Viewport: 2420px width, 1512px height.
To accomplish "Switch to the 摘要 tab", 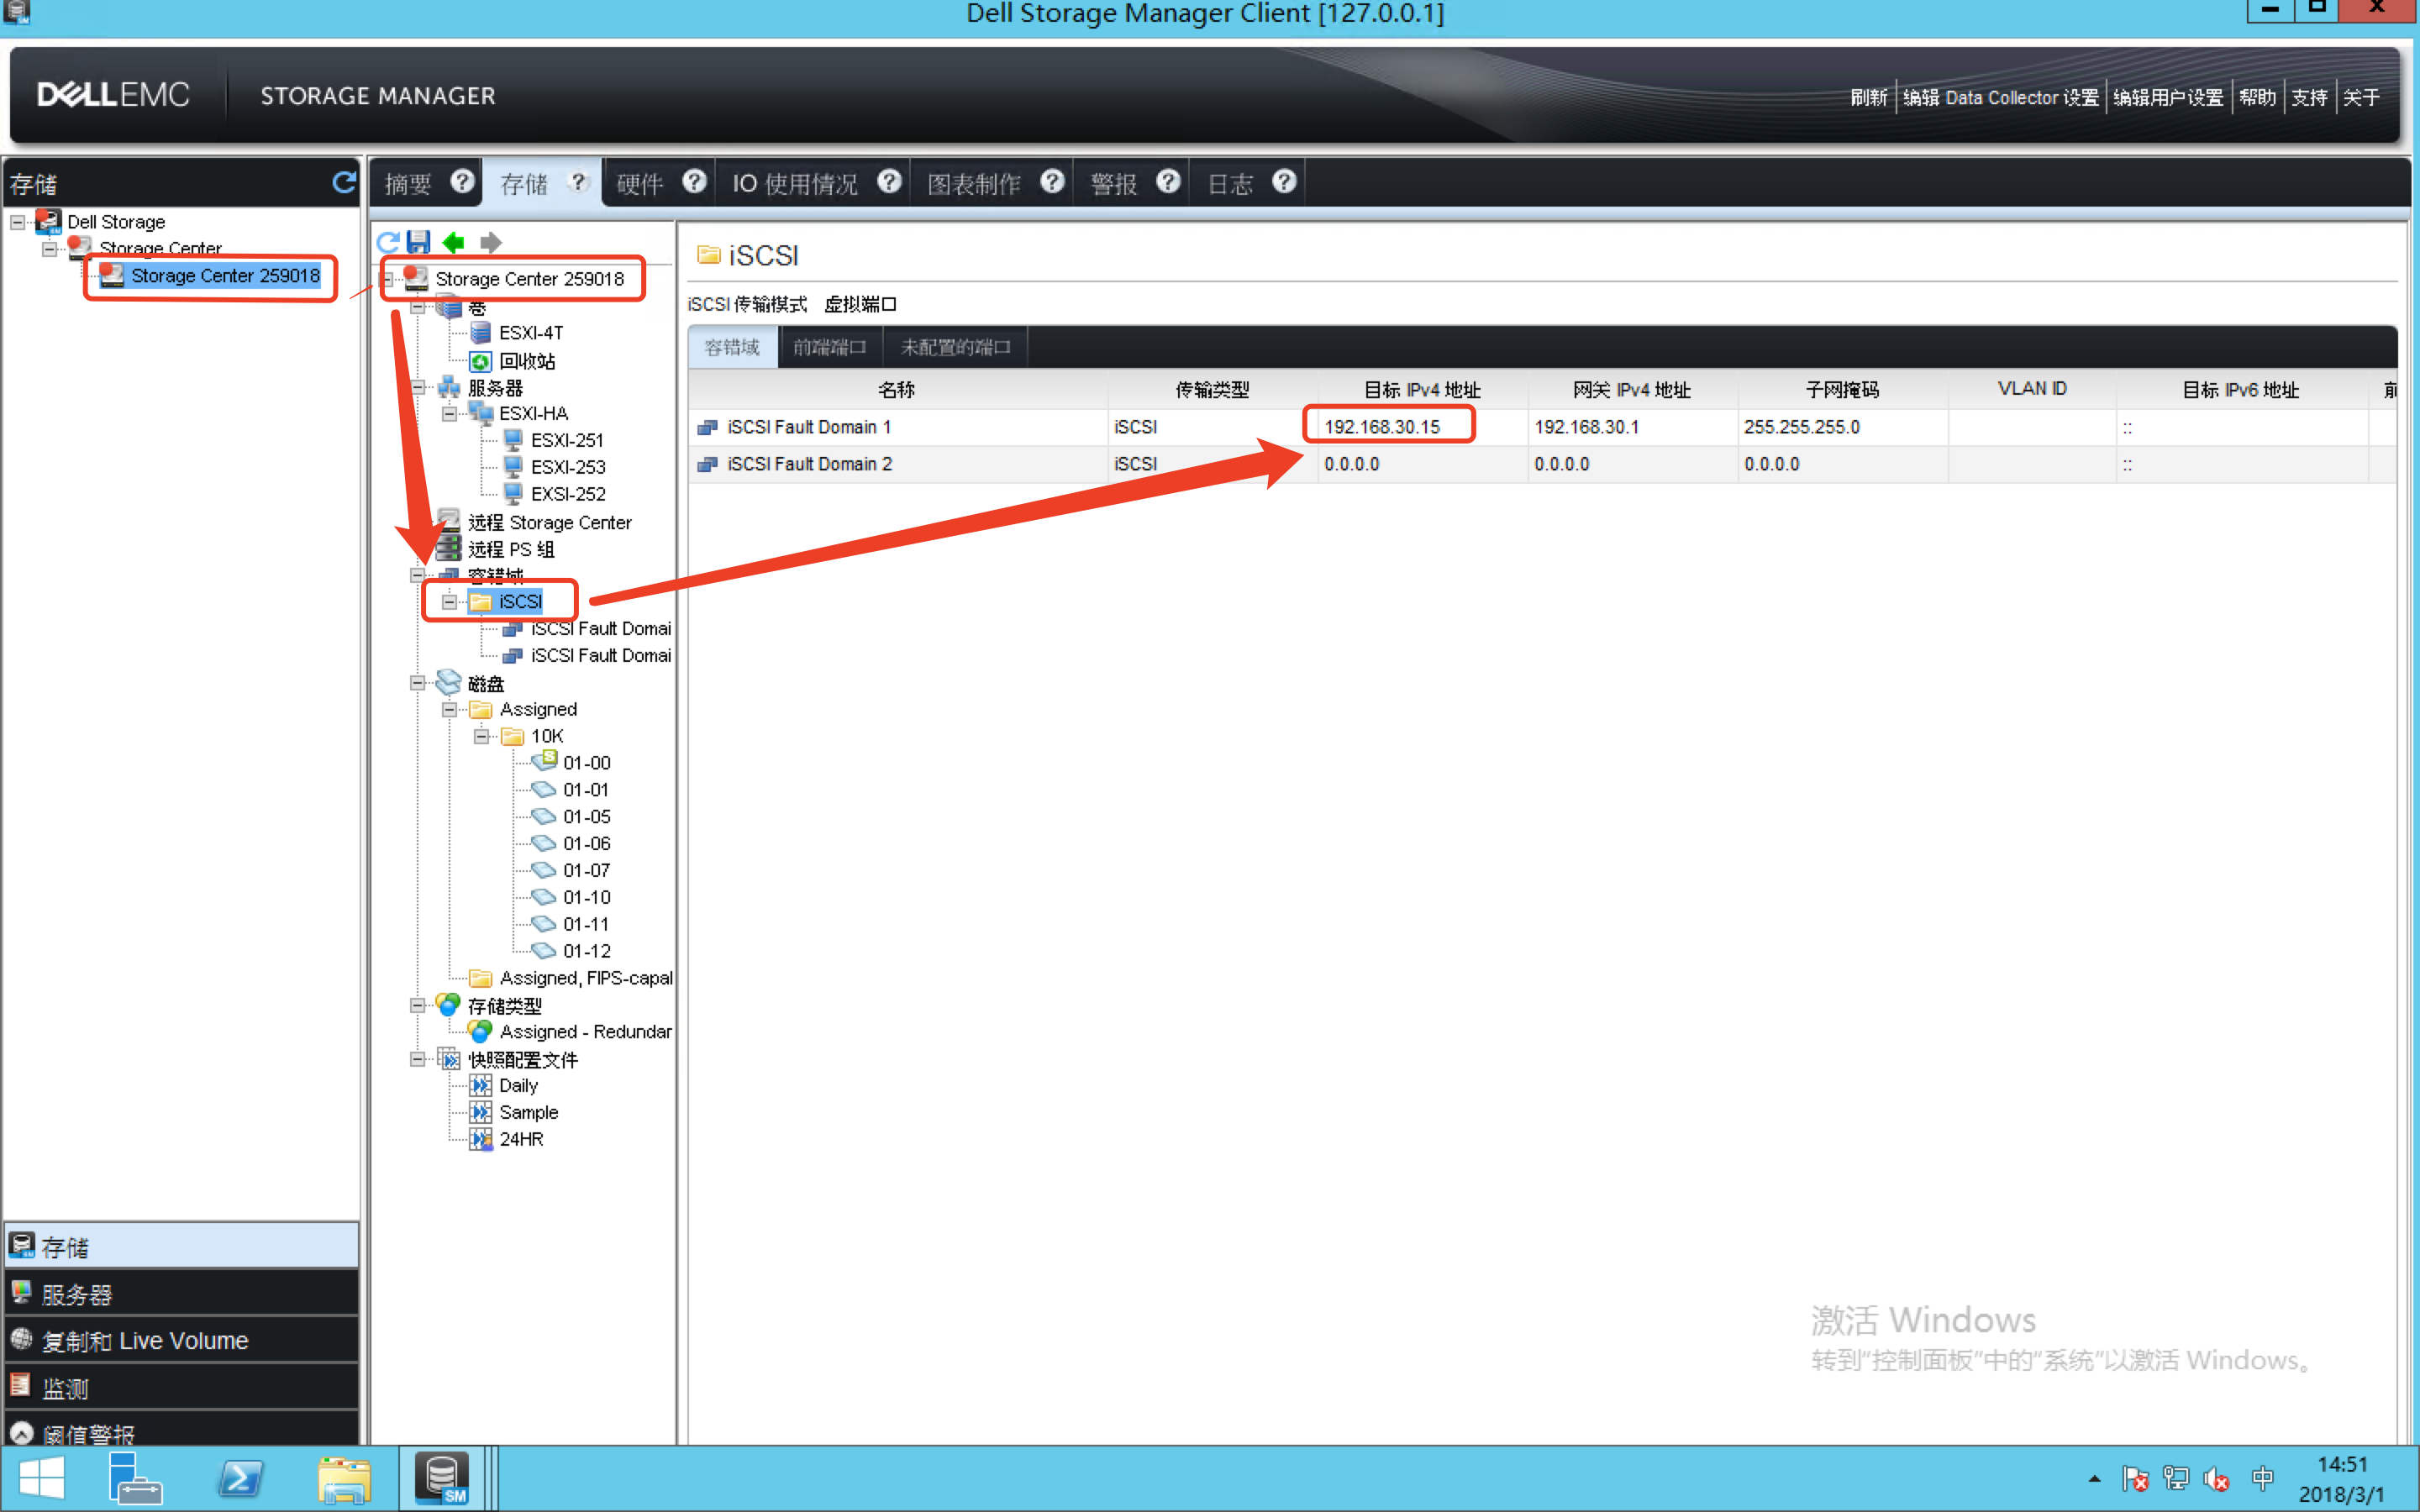I will [x=408, y=184].
